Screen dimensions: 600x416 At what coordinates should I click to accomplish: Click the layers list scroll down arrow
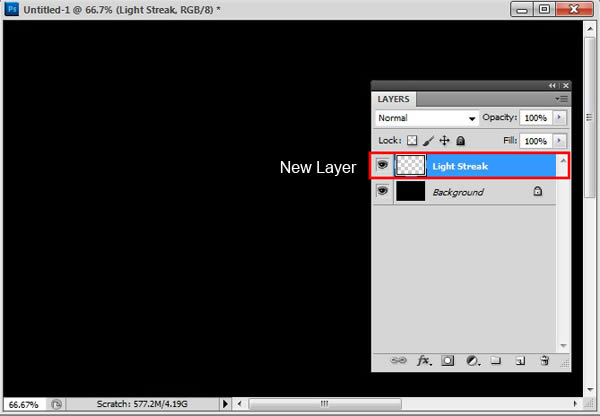(563, 346)
